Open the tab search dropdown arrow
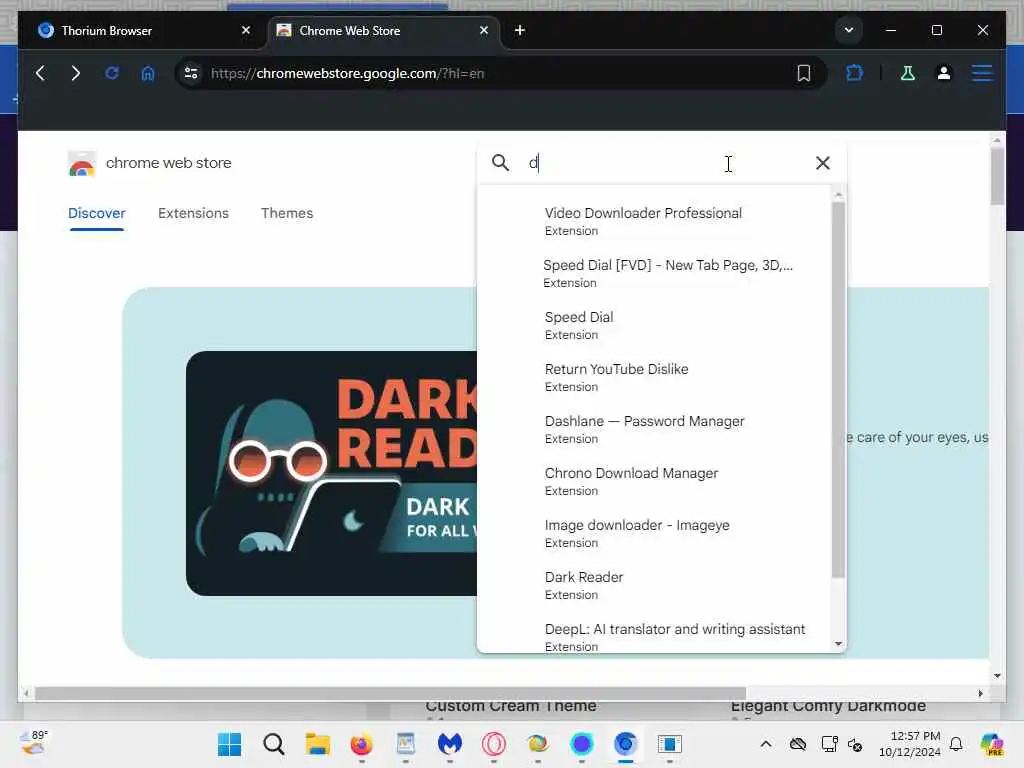The width and height of the screenshot is (1024, 768). pyautogui.click(x=849, y=30)
